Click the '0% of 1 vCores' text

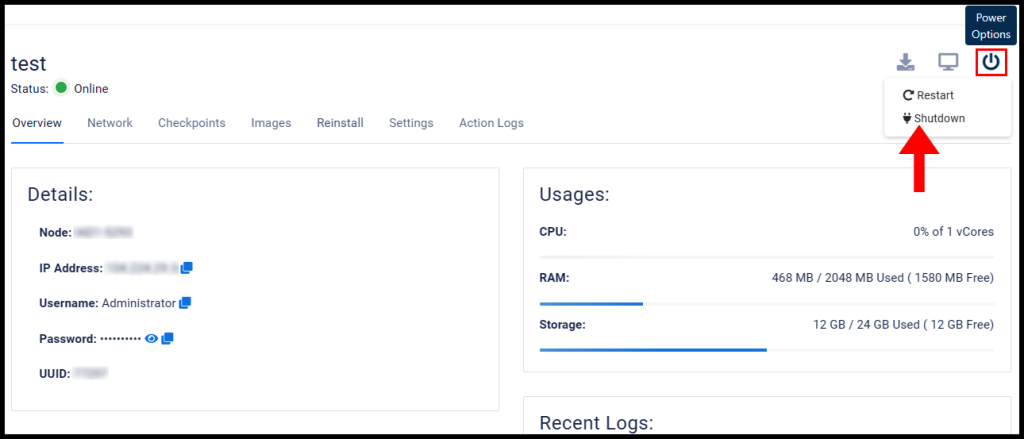pyautogui.click(x=953, y=232)
